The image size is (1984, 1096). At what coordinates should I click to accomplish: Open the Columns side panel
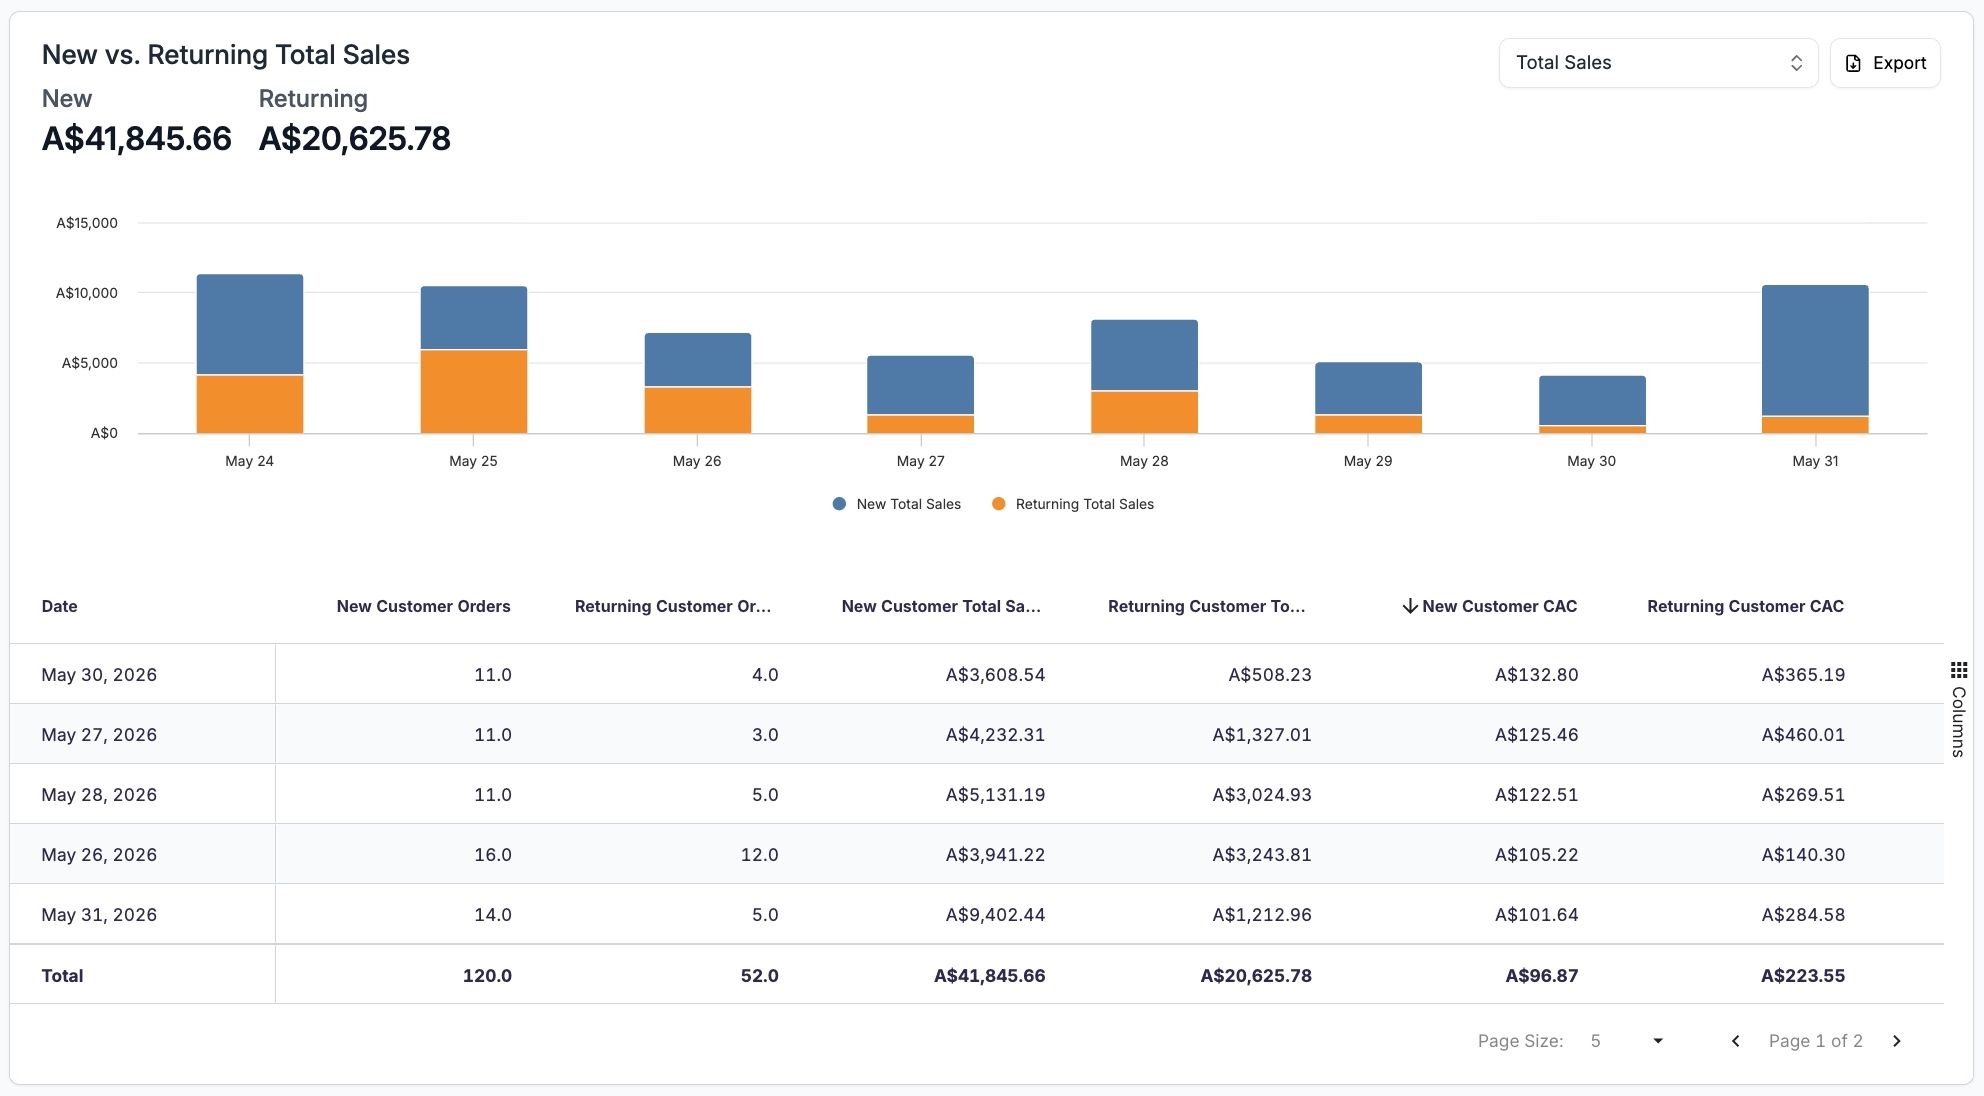(1959, 709)
